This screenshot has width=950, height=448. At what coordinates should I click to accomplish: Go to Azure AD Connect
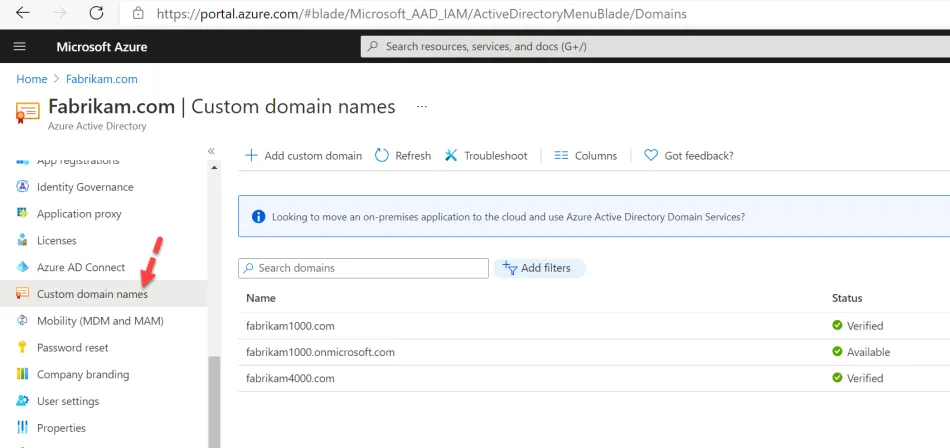coord(80,268)
